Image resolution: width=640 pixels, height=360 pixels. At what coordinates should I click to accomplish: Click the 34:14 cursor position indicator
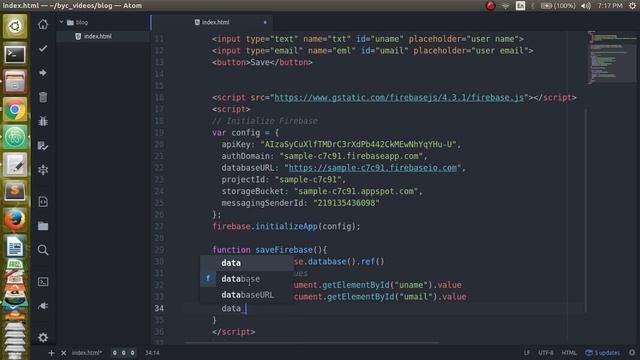tap(152, 353)
